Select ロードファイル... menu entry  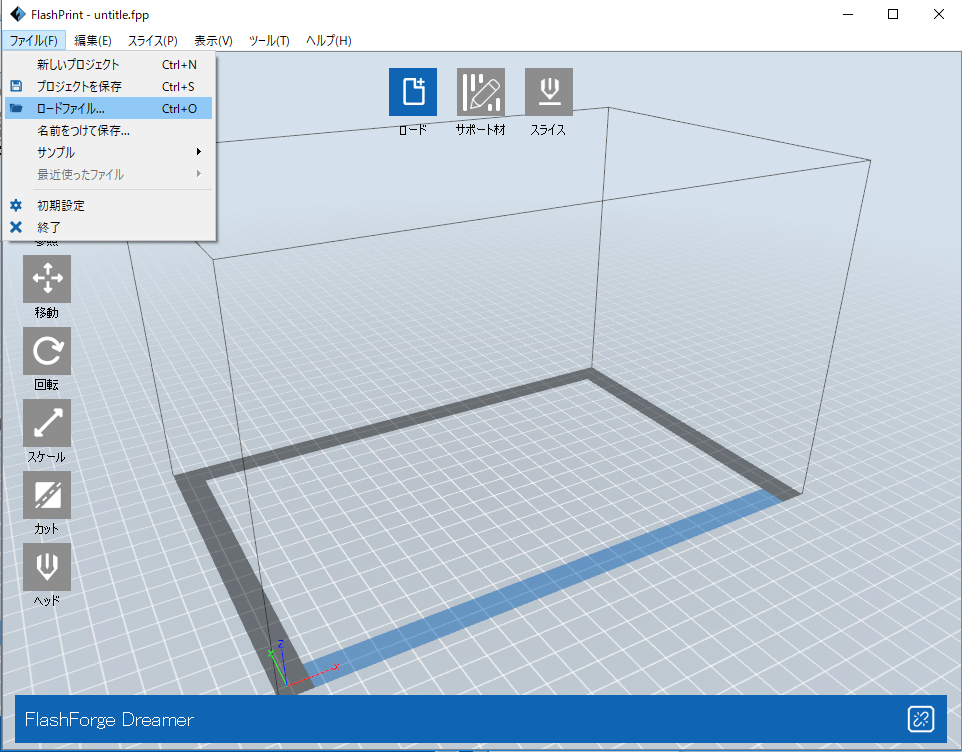point(109,109)
